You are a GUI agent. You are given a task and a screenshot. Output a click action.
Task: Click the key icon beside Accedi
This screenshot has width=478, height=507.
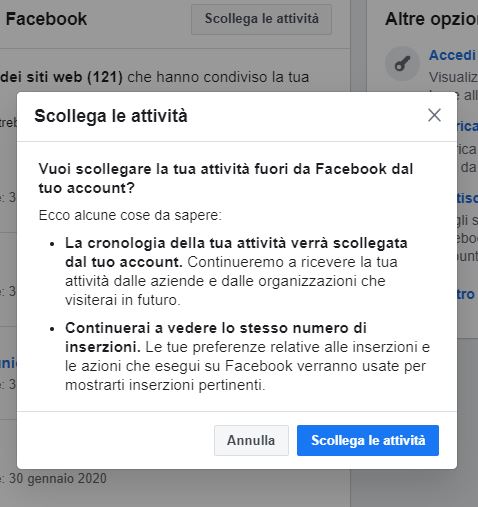point(402,63)
